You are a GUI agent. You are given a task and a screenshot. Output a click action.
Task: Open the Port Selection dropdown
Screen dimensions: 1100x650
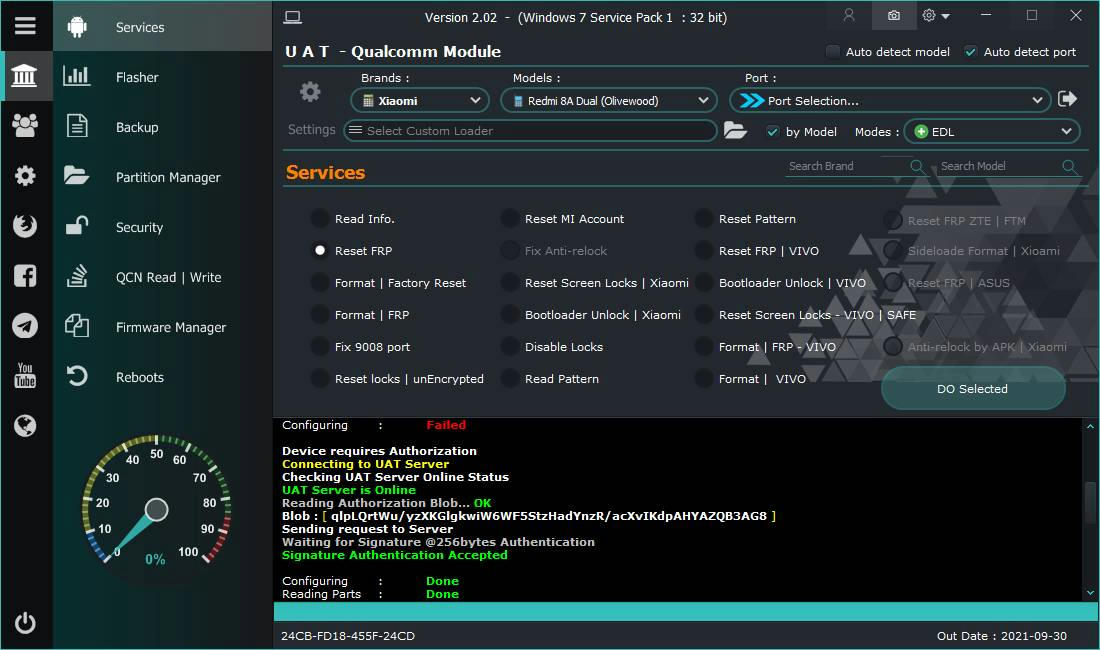click(x=890, y=100)
